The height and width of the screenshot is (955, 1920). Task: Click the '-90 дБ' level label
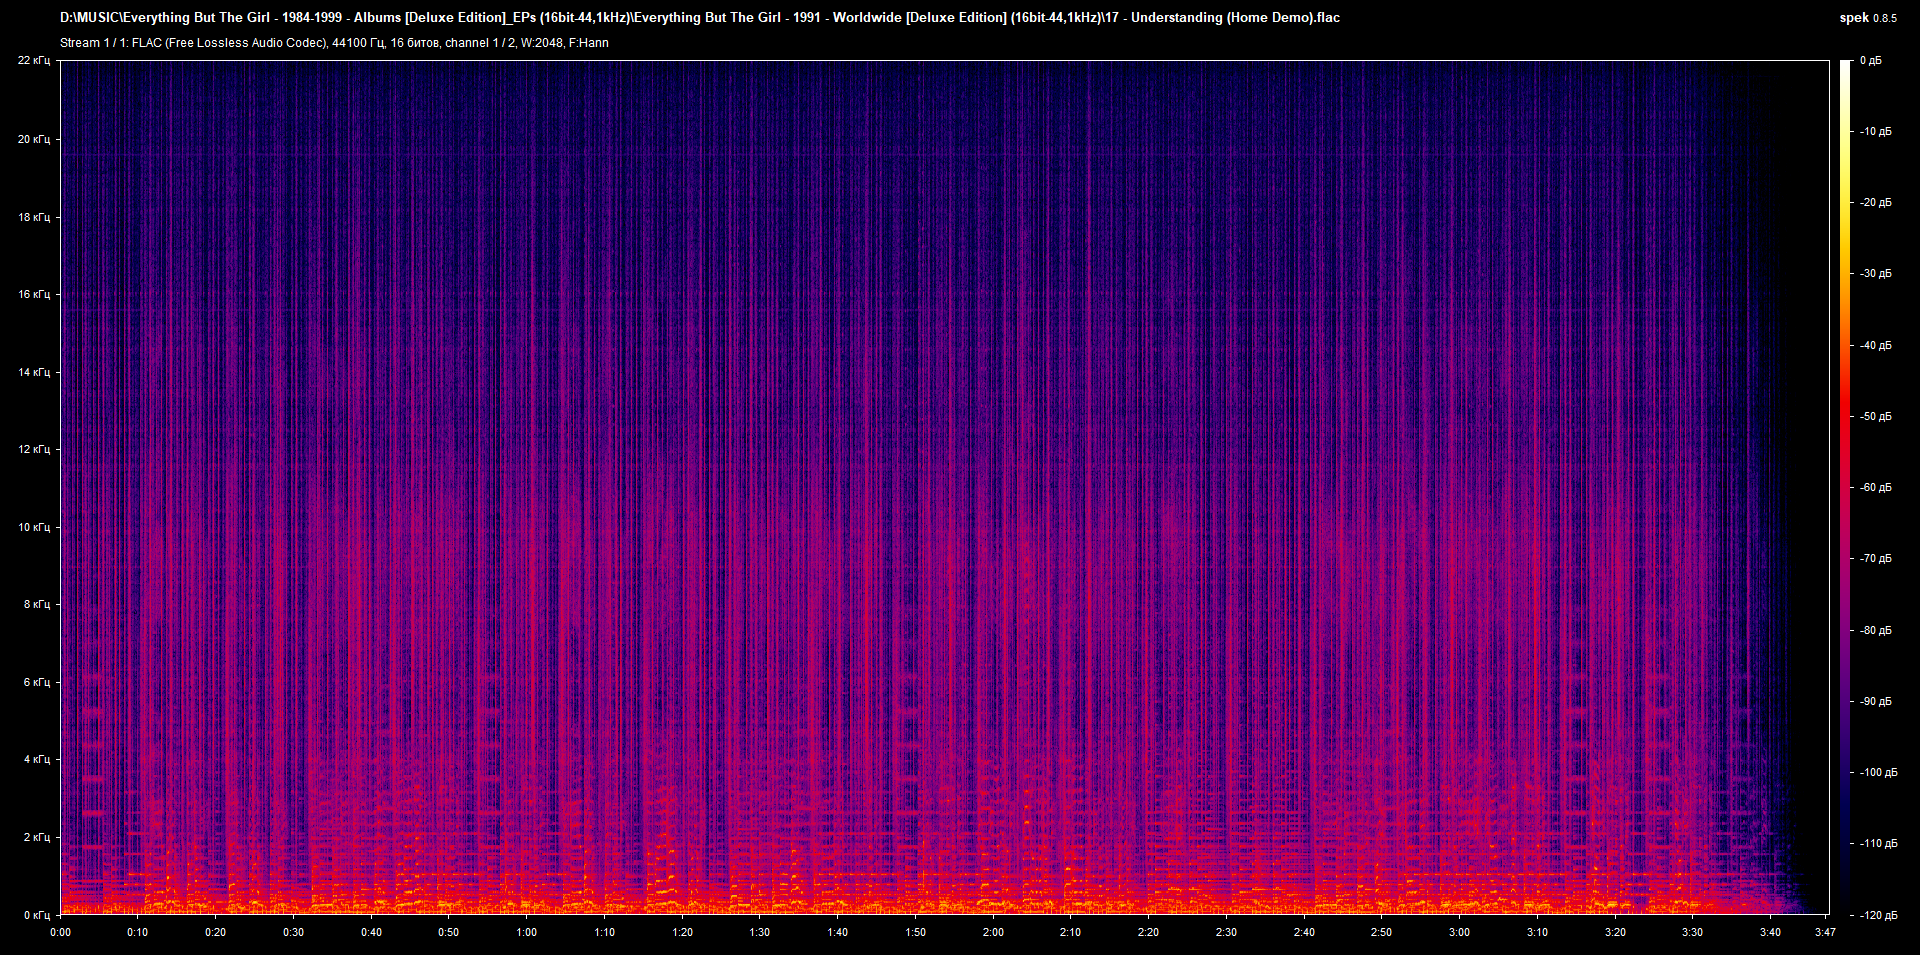pos(1875,701)
